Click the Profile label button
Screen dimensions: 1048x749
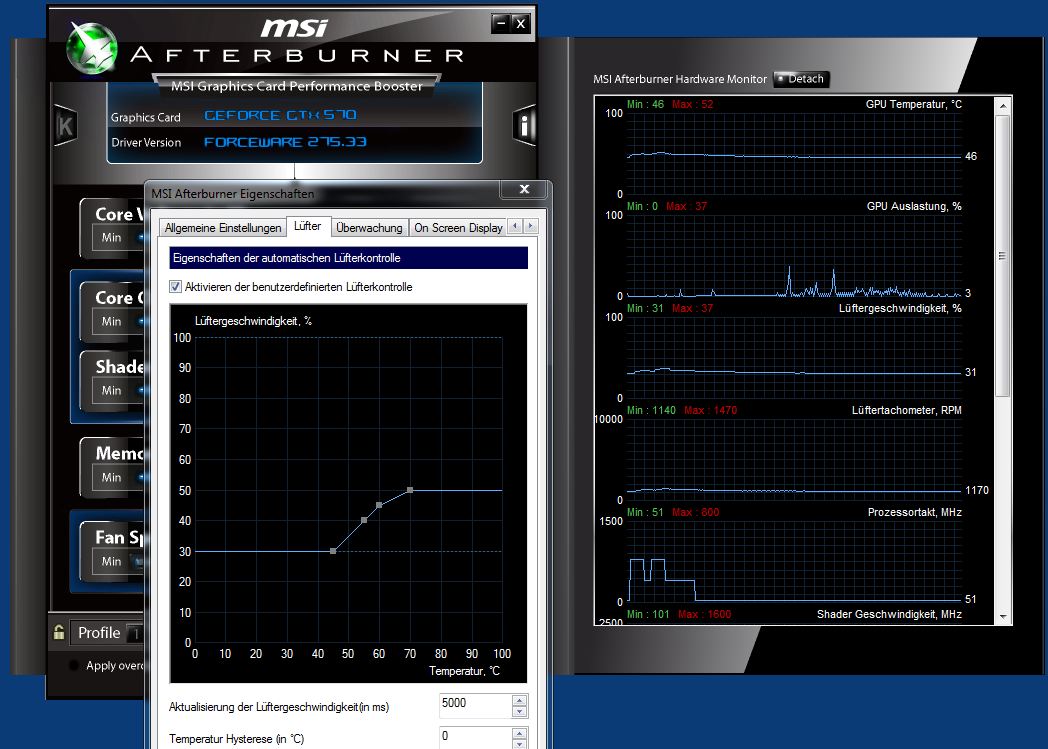(99, 633)
